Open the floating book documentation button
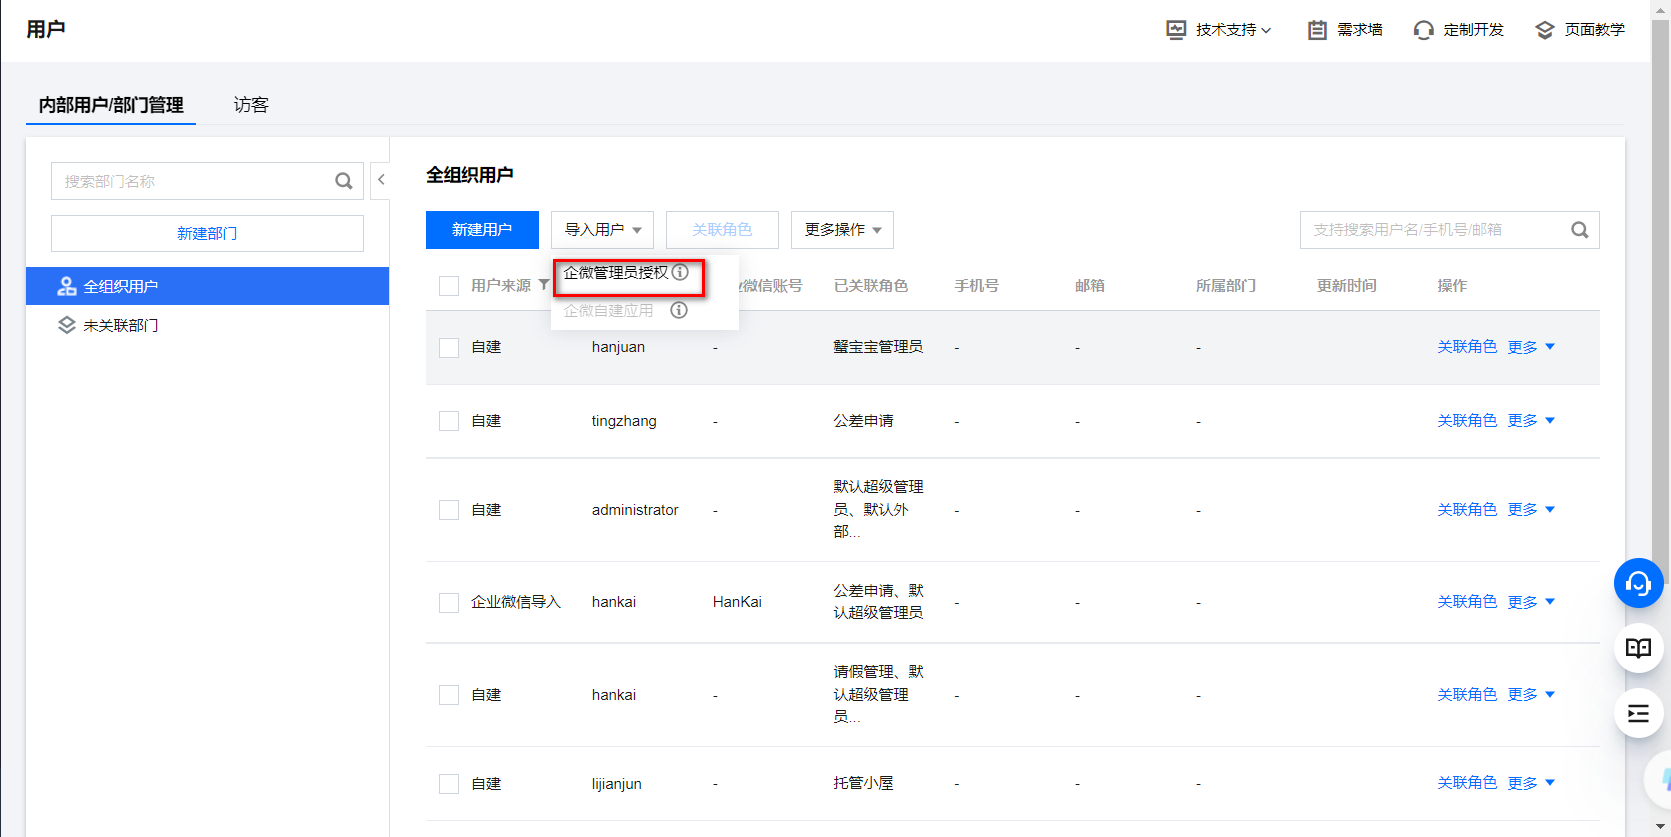Screen dimensions: 1671x837 click(x=1638, y=648)
